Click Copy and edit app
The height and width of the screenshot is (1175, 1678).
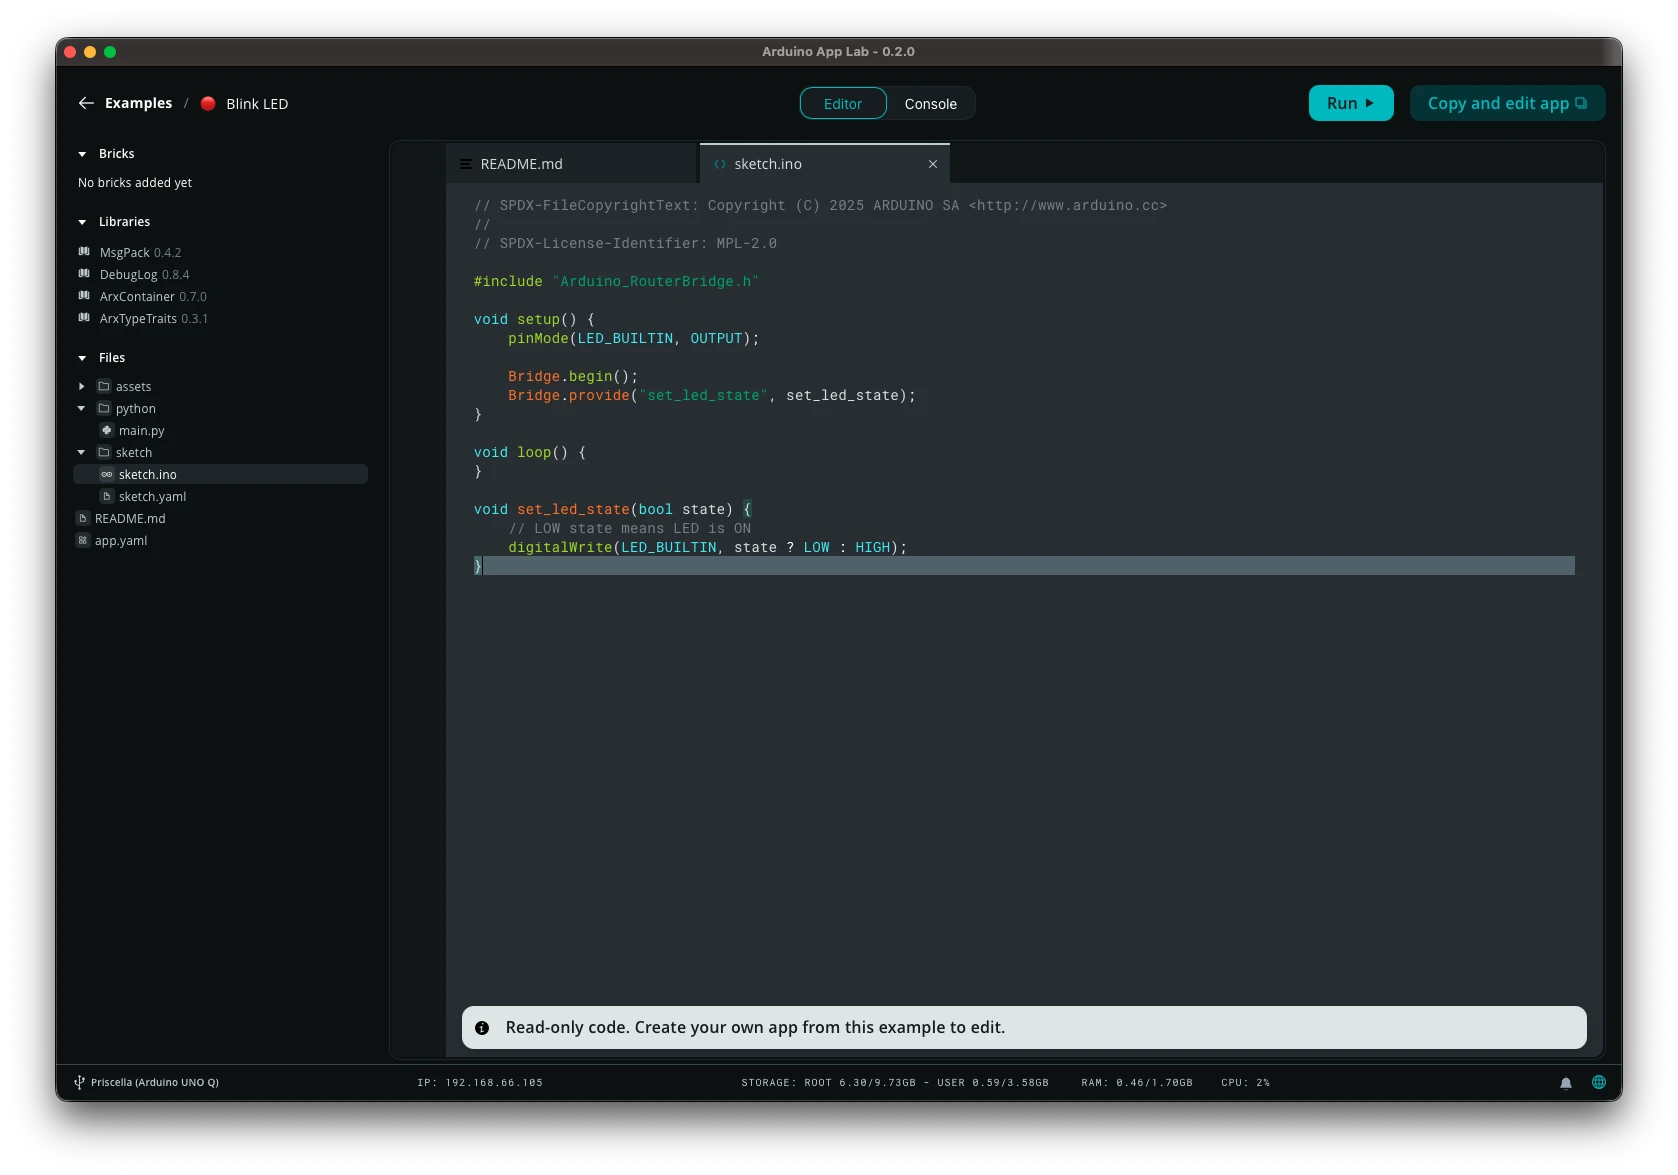[x=1507, y=103]
